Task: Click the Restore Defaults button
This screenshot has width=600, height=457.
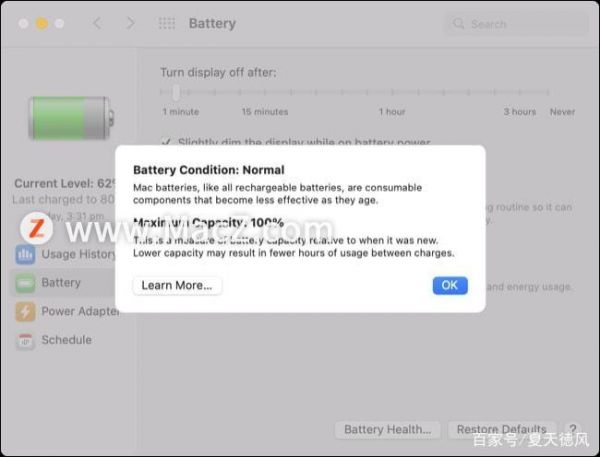Action: click(502, 429)
